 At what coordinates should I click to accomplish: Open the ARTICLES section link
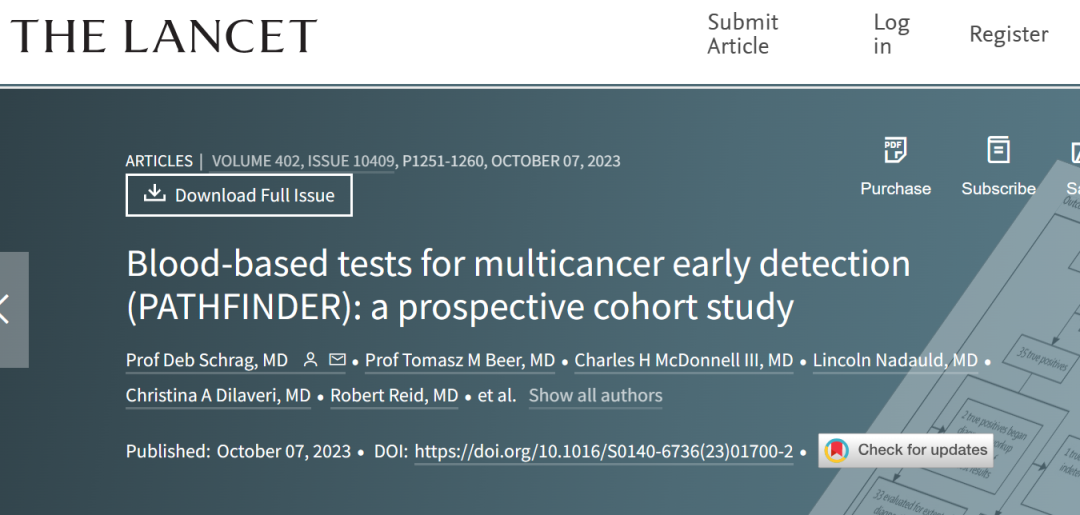tap(159, 161)
